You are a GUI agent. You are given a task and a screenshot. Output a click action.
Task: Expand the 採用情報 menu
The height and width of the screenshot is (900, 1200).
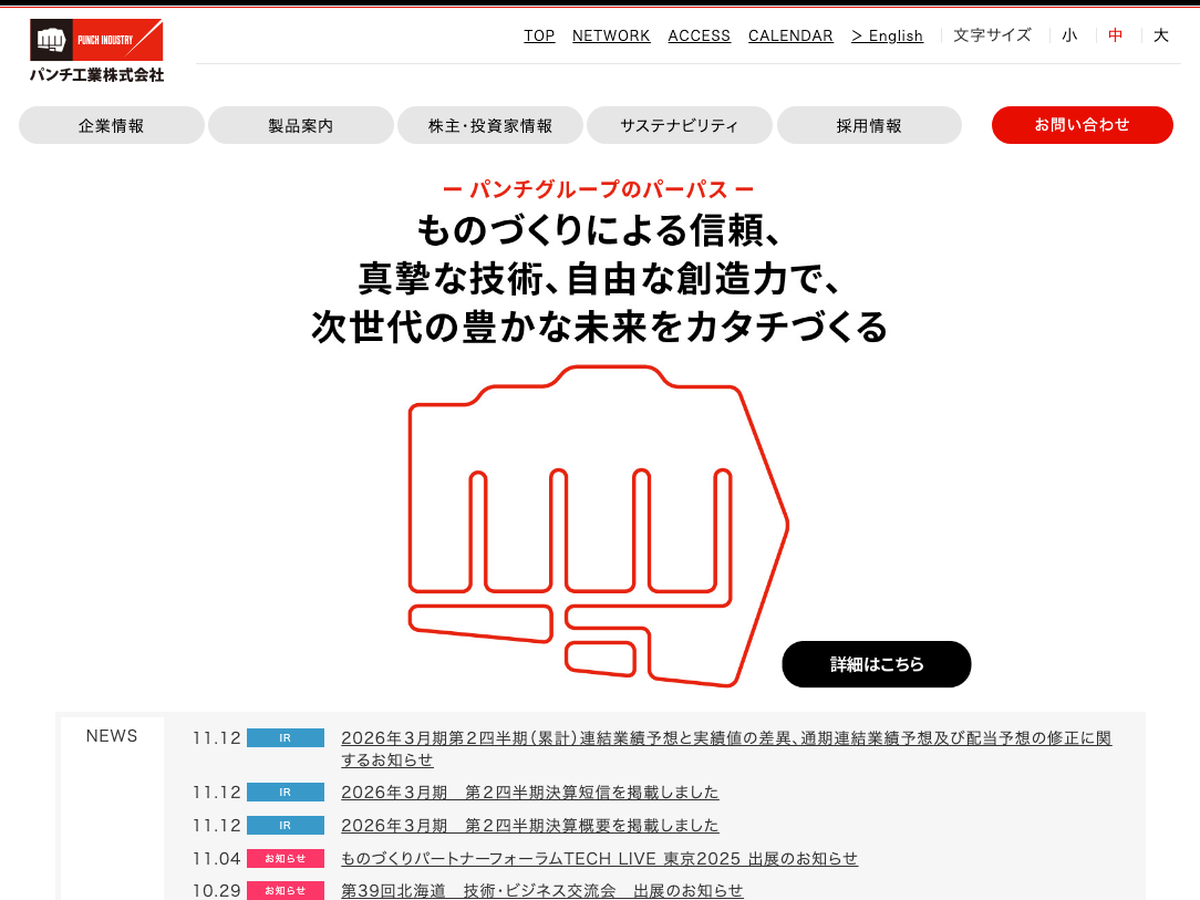click(x=869, y=126)
